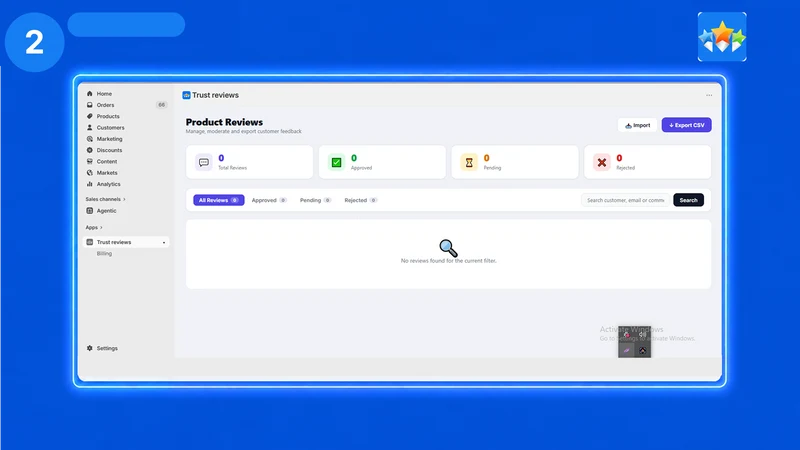Screen dimensions: 800x450
Task: Select the All Reviews tab
Action: 218,200
